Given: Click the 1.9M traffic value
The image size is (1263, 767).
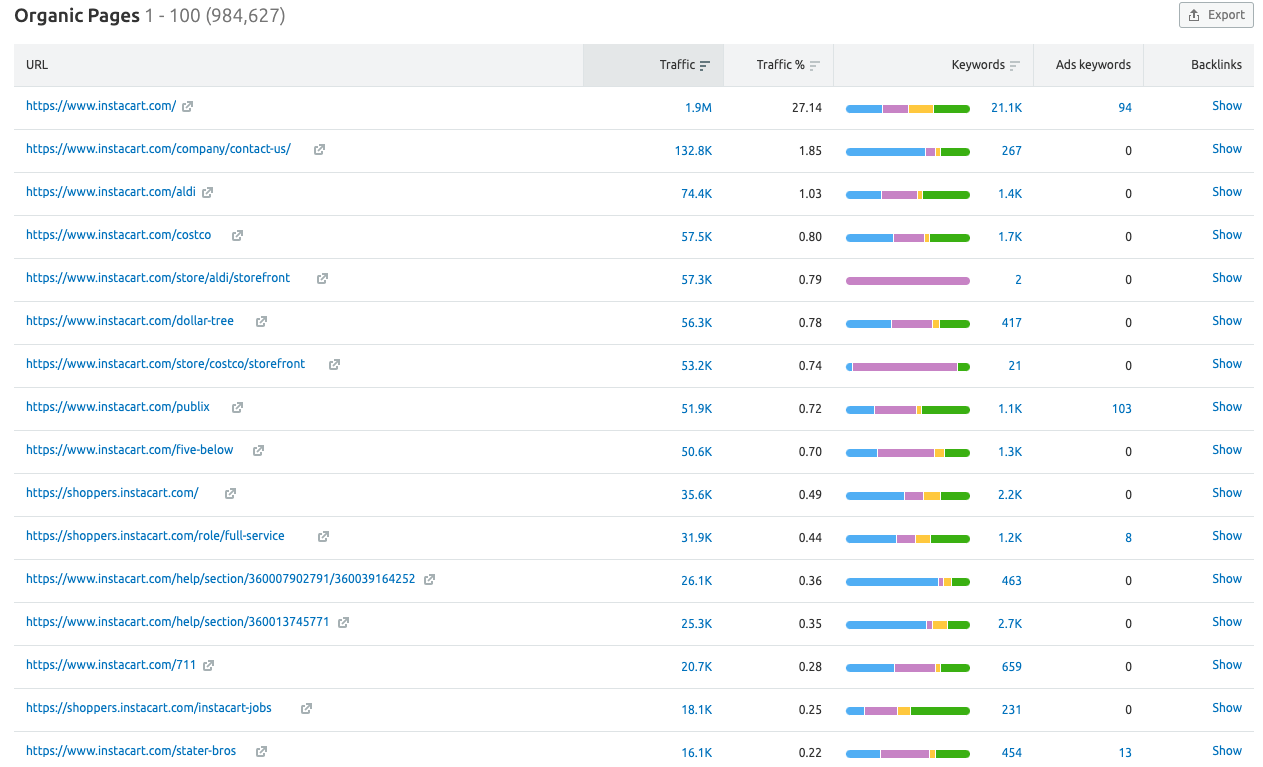Looking at the screenshot, I should (x=698, y=108).
